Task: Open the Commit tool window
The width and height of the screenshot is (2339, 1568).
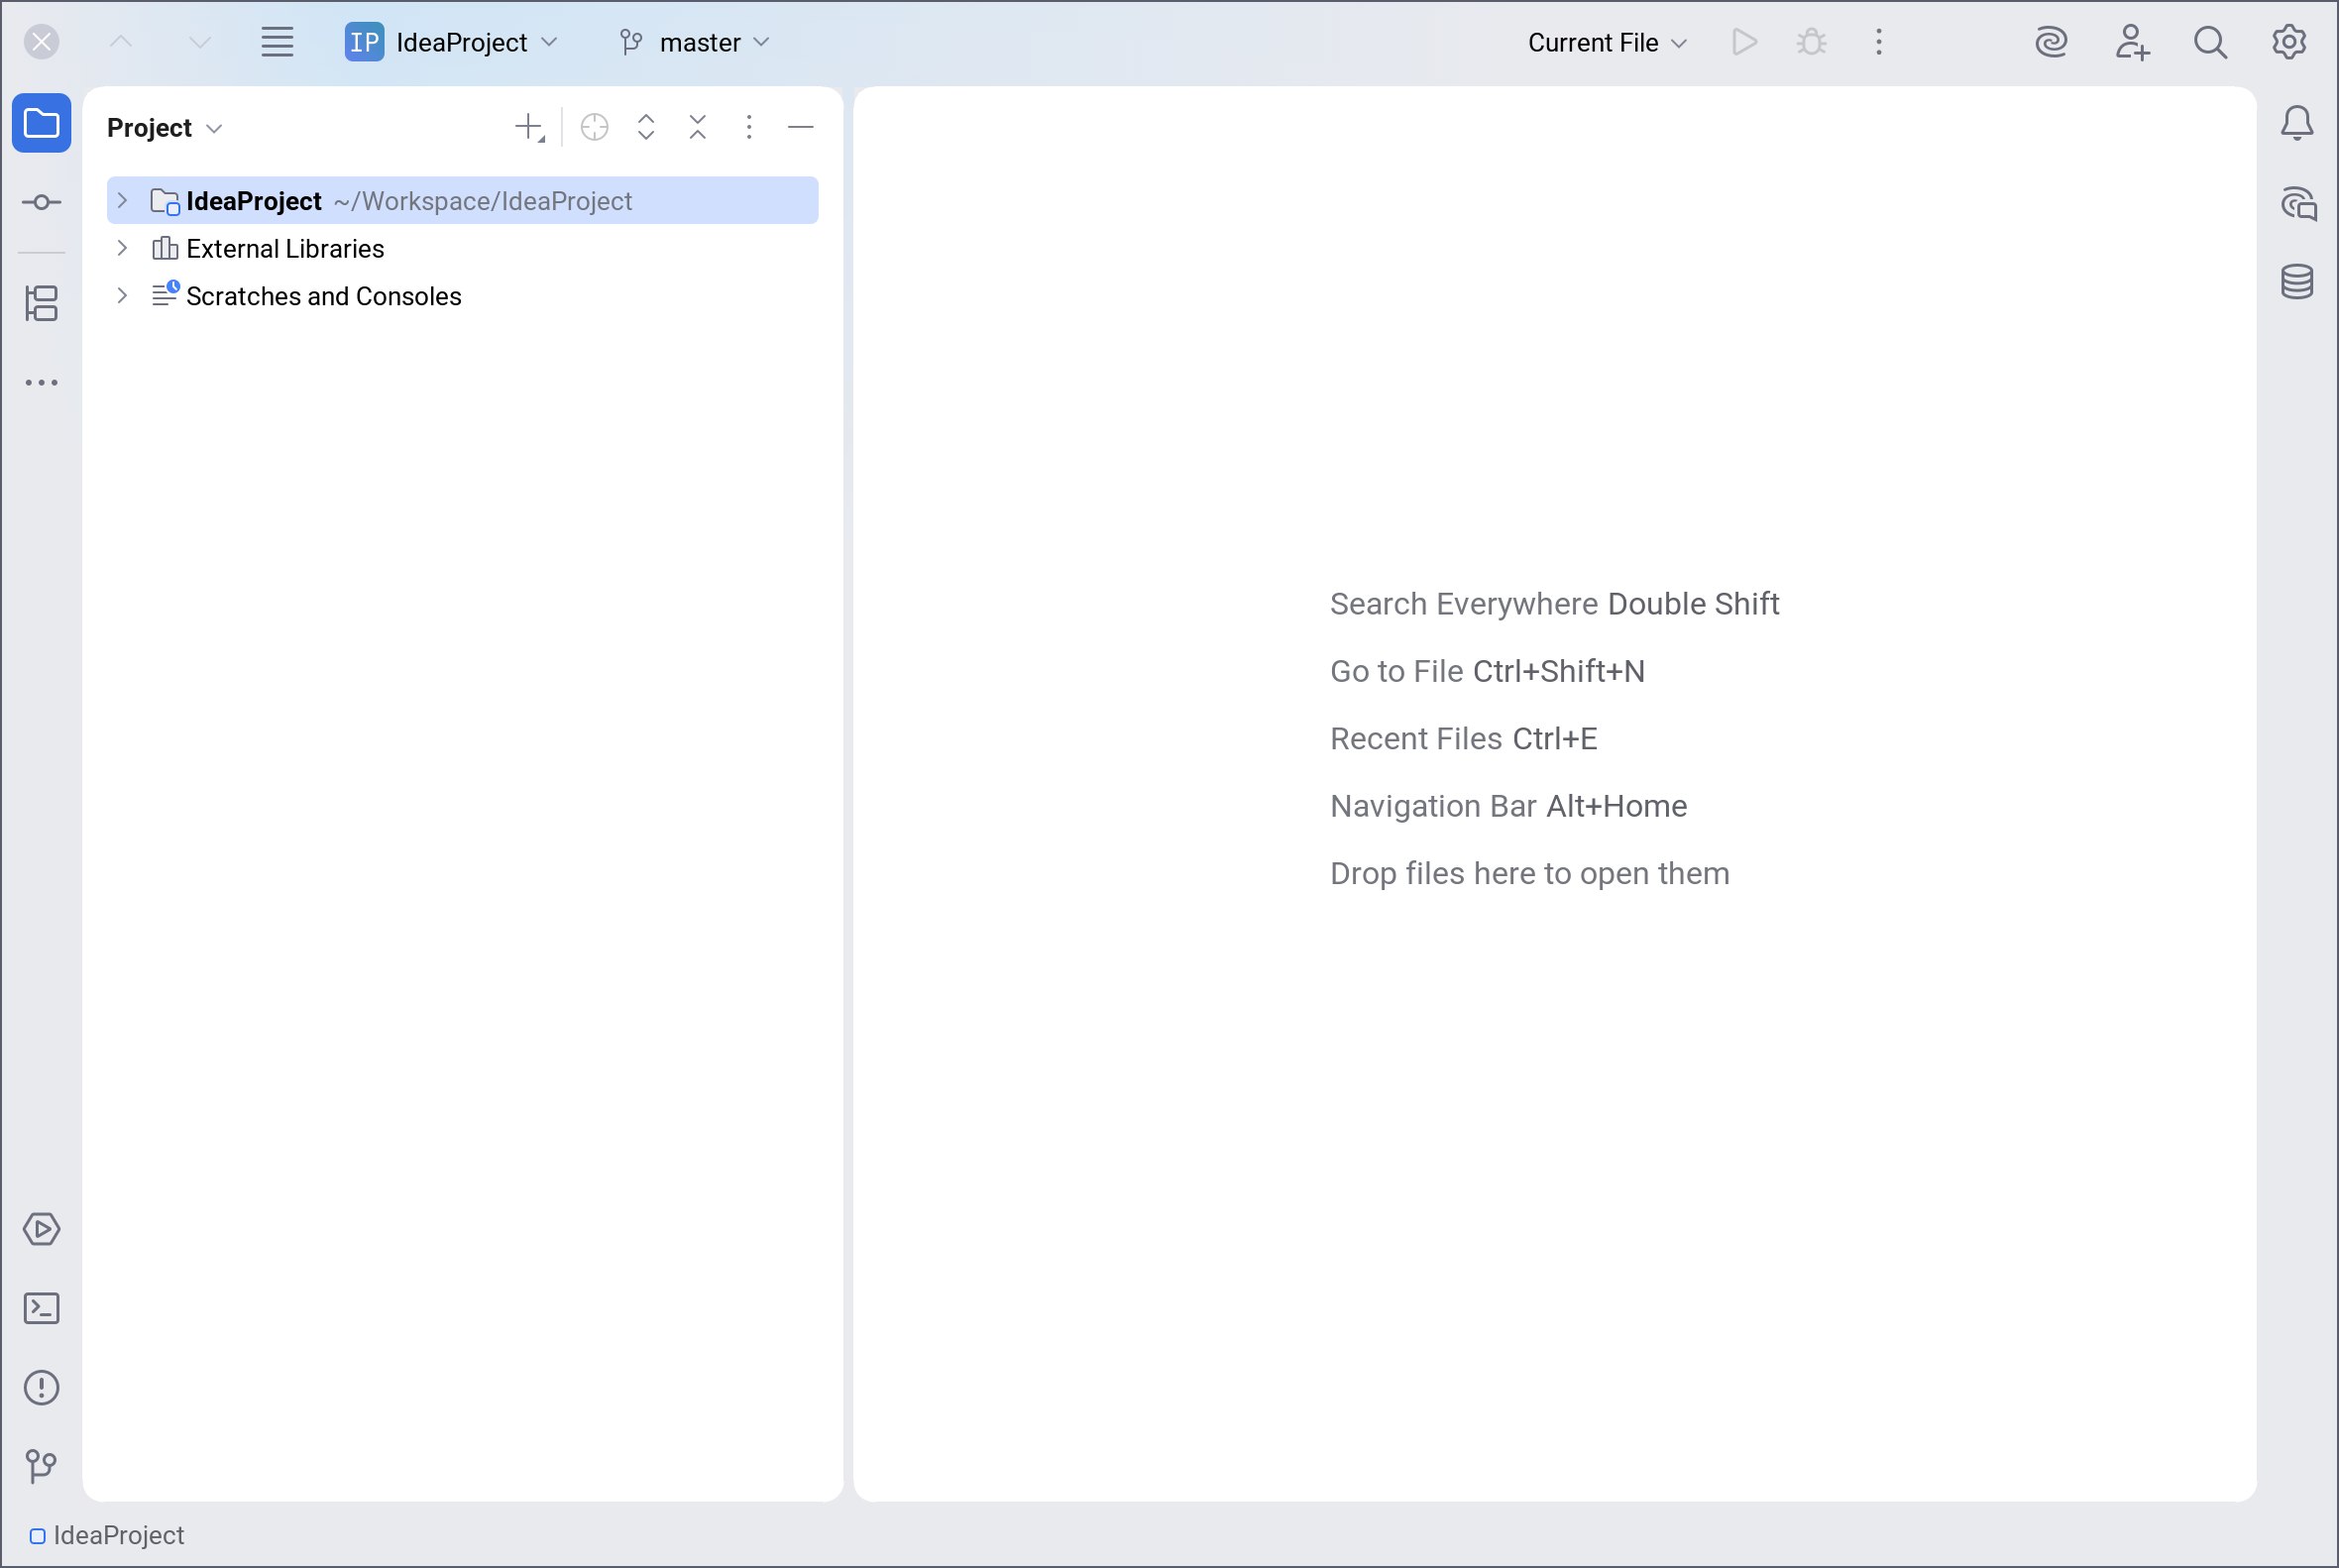Action: (41, 203)
